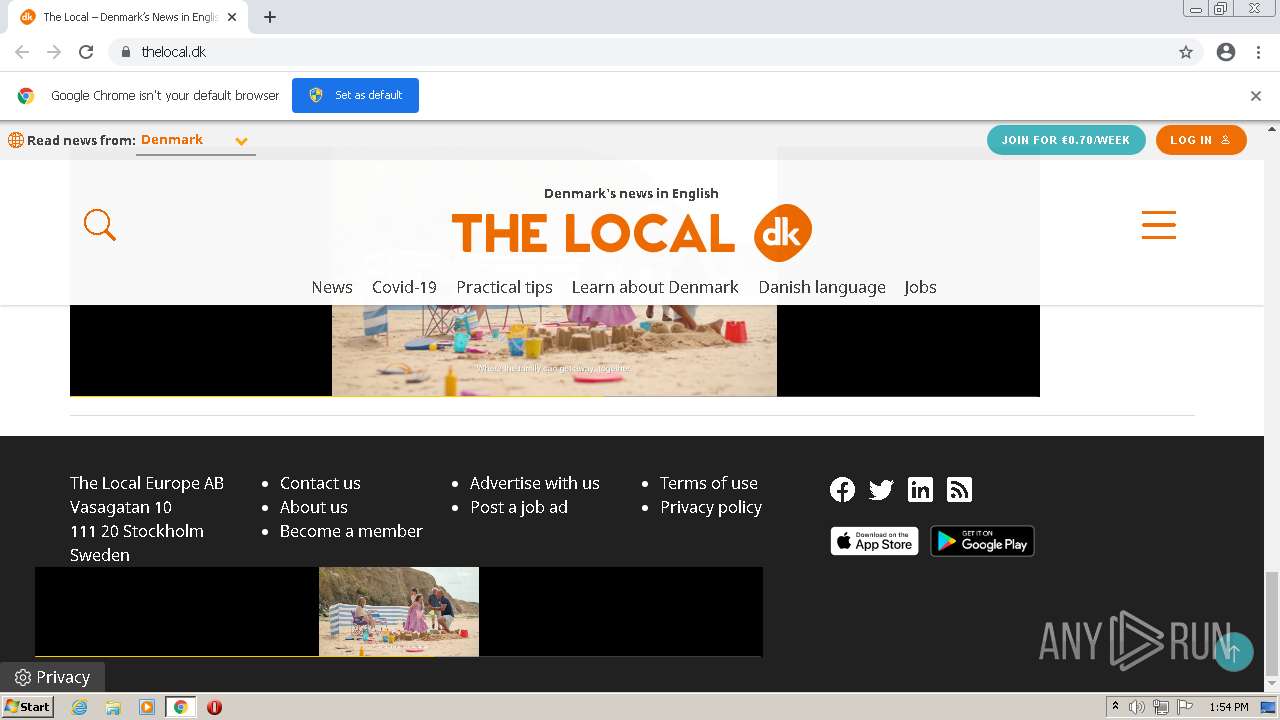Go forward in browser history

click(x=54, y=52)
